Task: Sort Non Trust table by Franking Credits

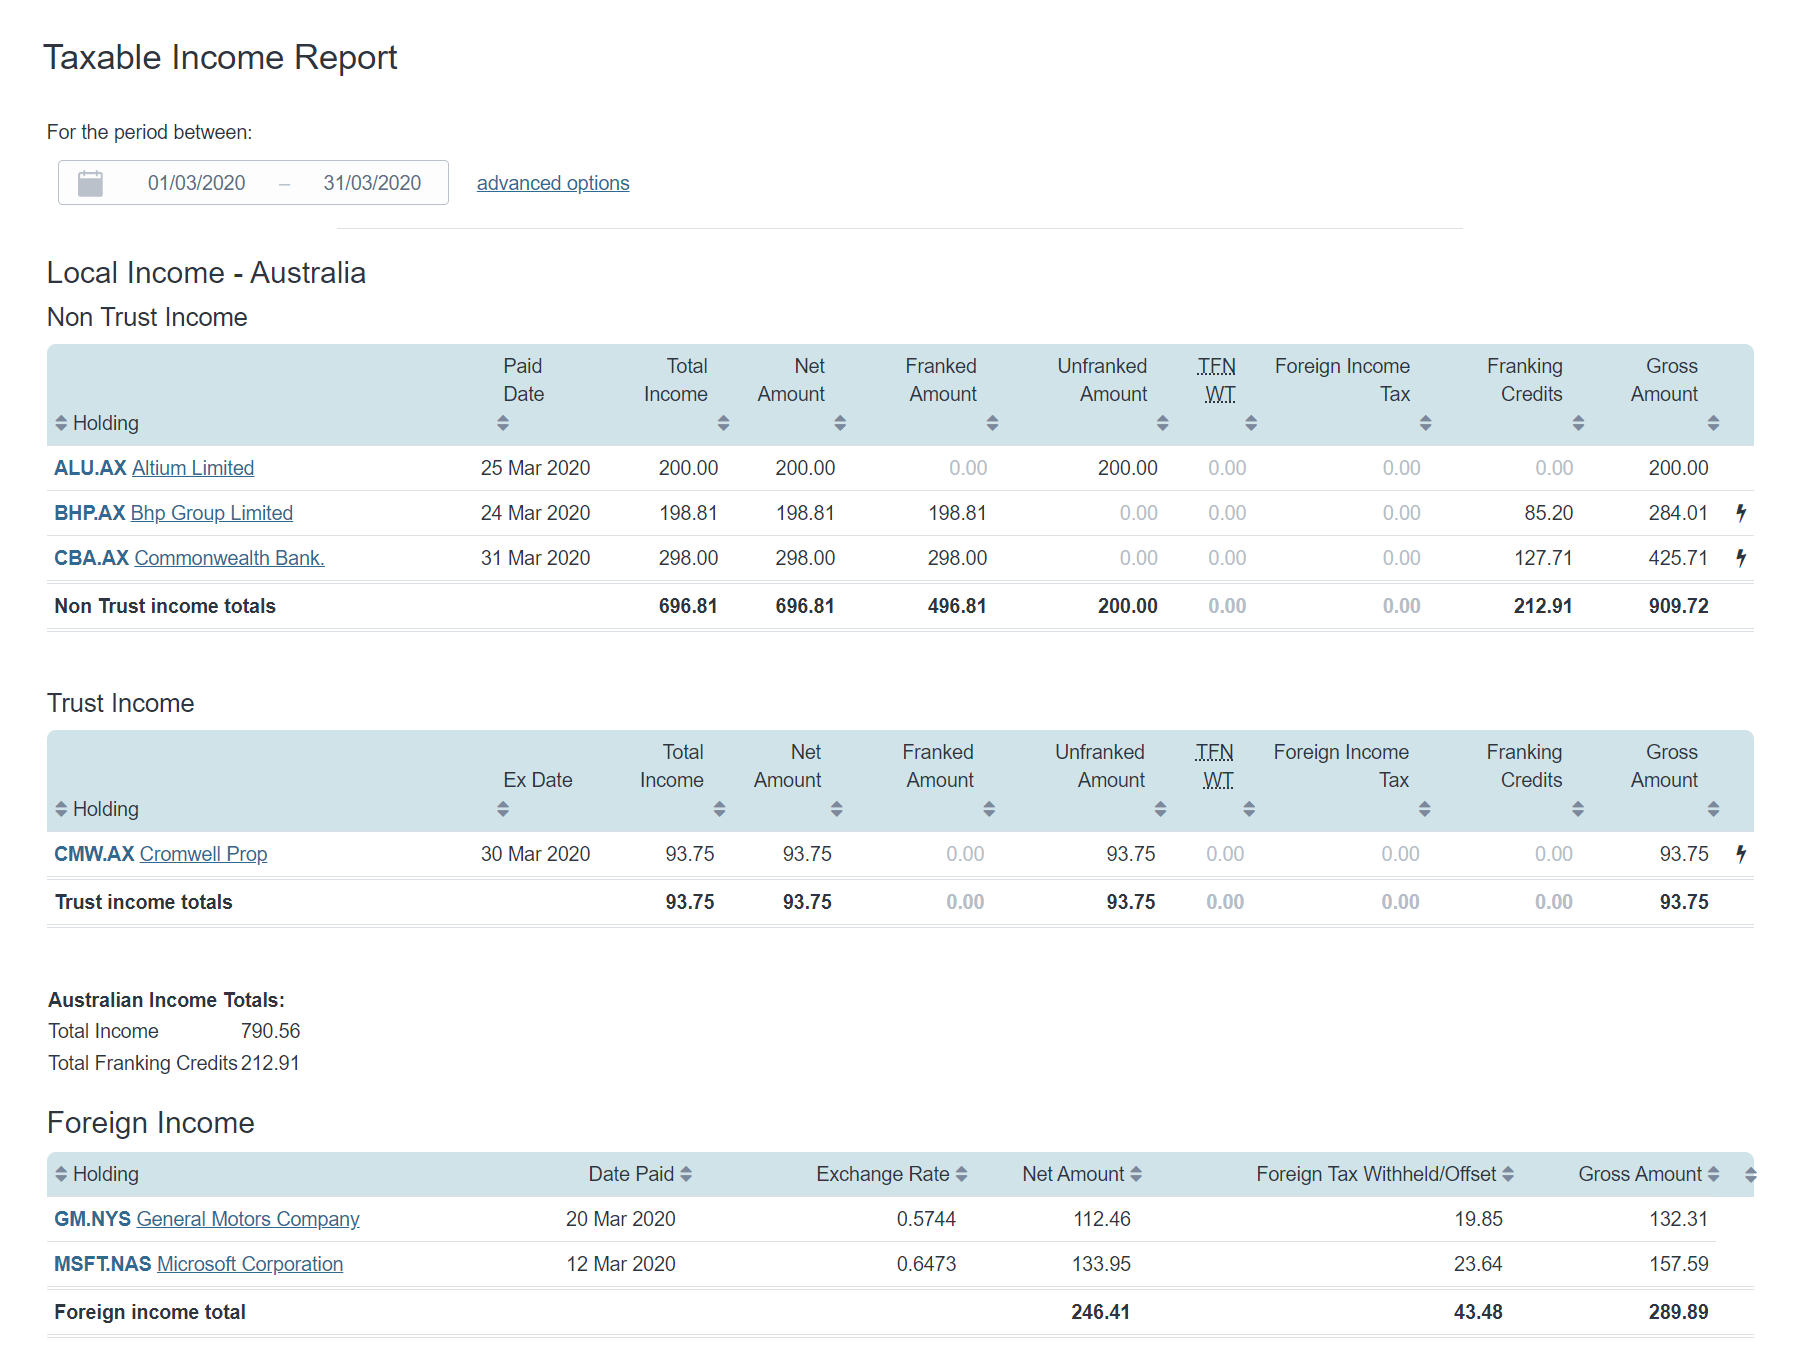Action: [x=1578, y=423]
